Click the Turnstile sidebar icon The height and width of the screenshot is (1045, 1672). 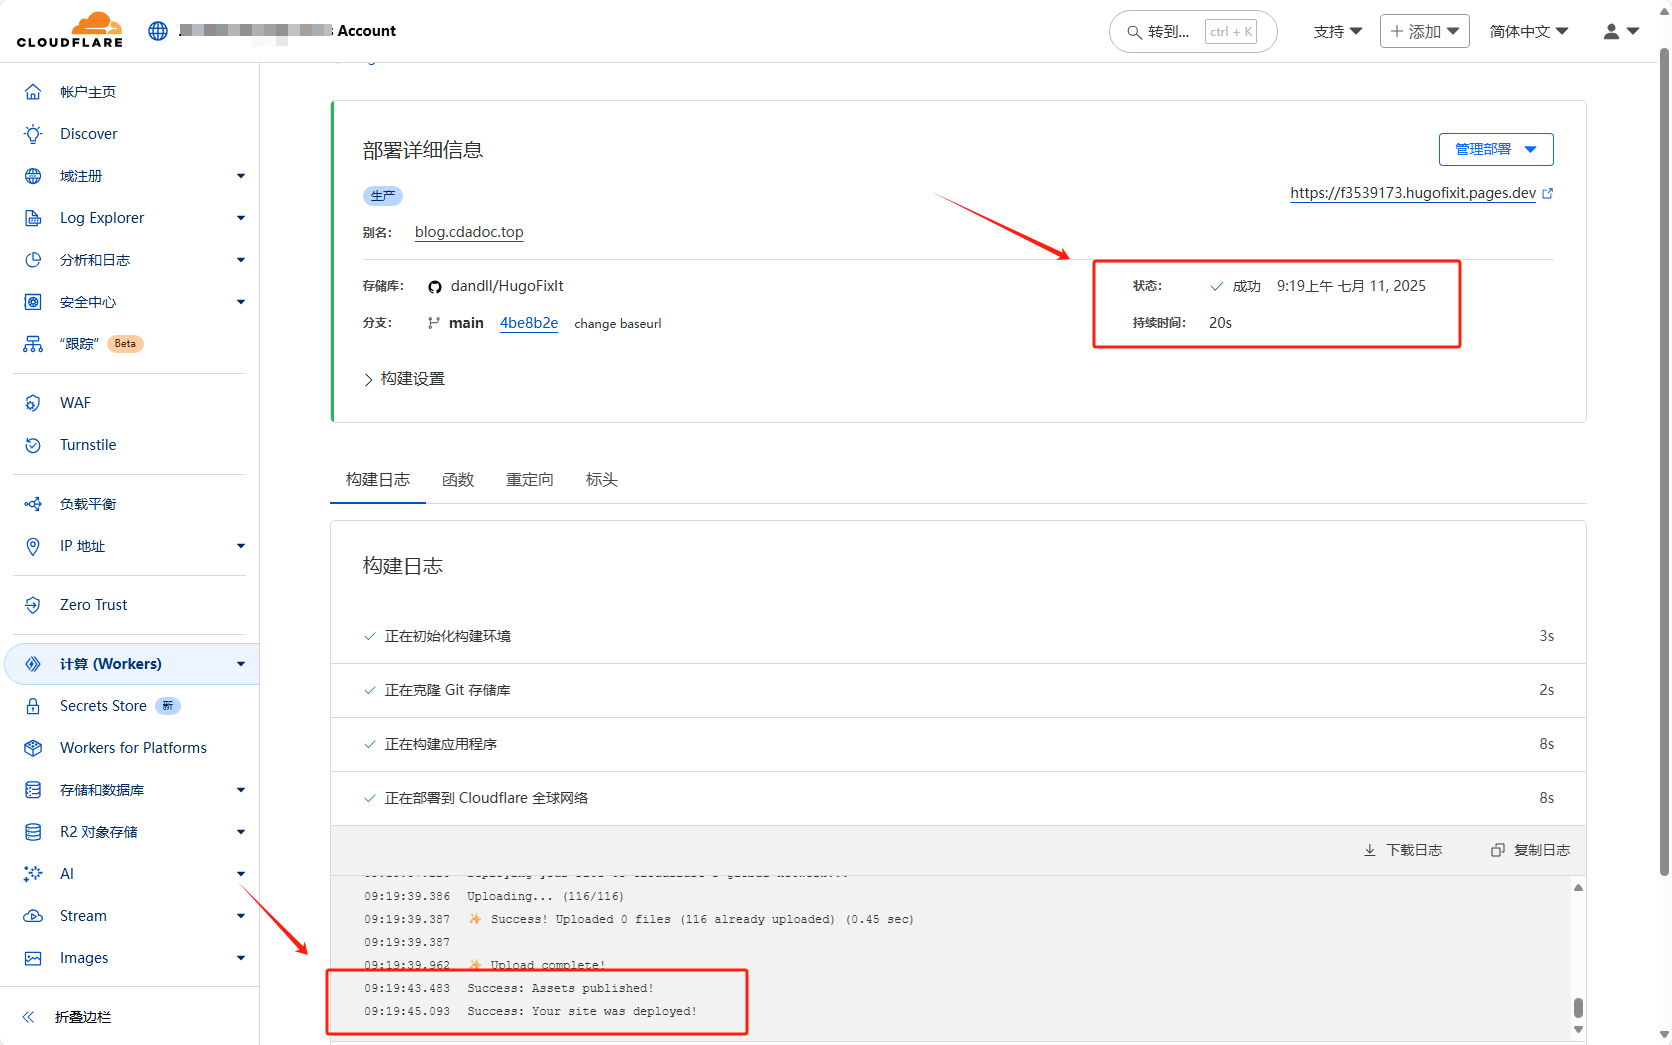click(33, 445)
